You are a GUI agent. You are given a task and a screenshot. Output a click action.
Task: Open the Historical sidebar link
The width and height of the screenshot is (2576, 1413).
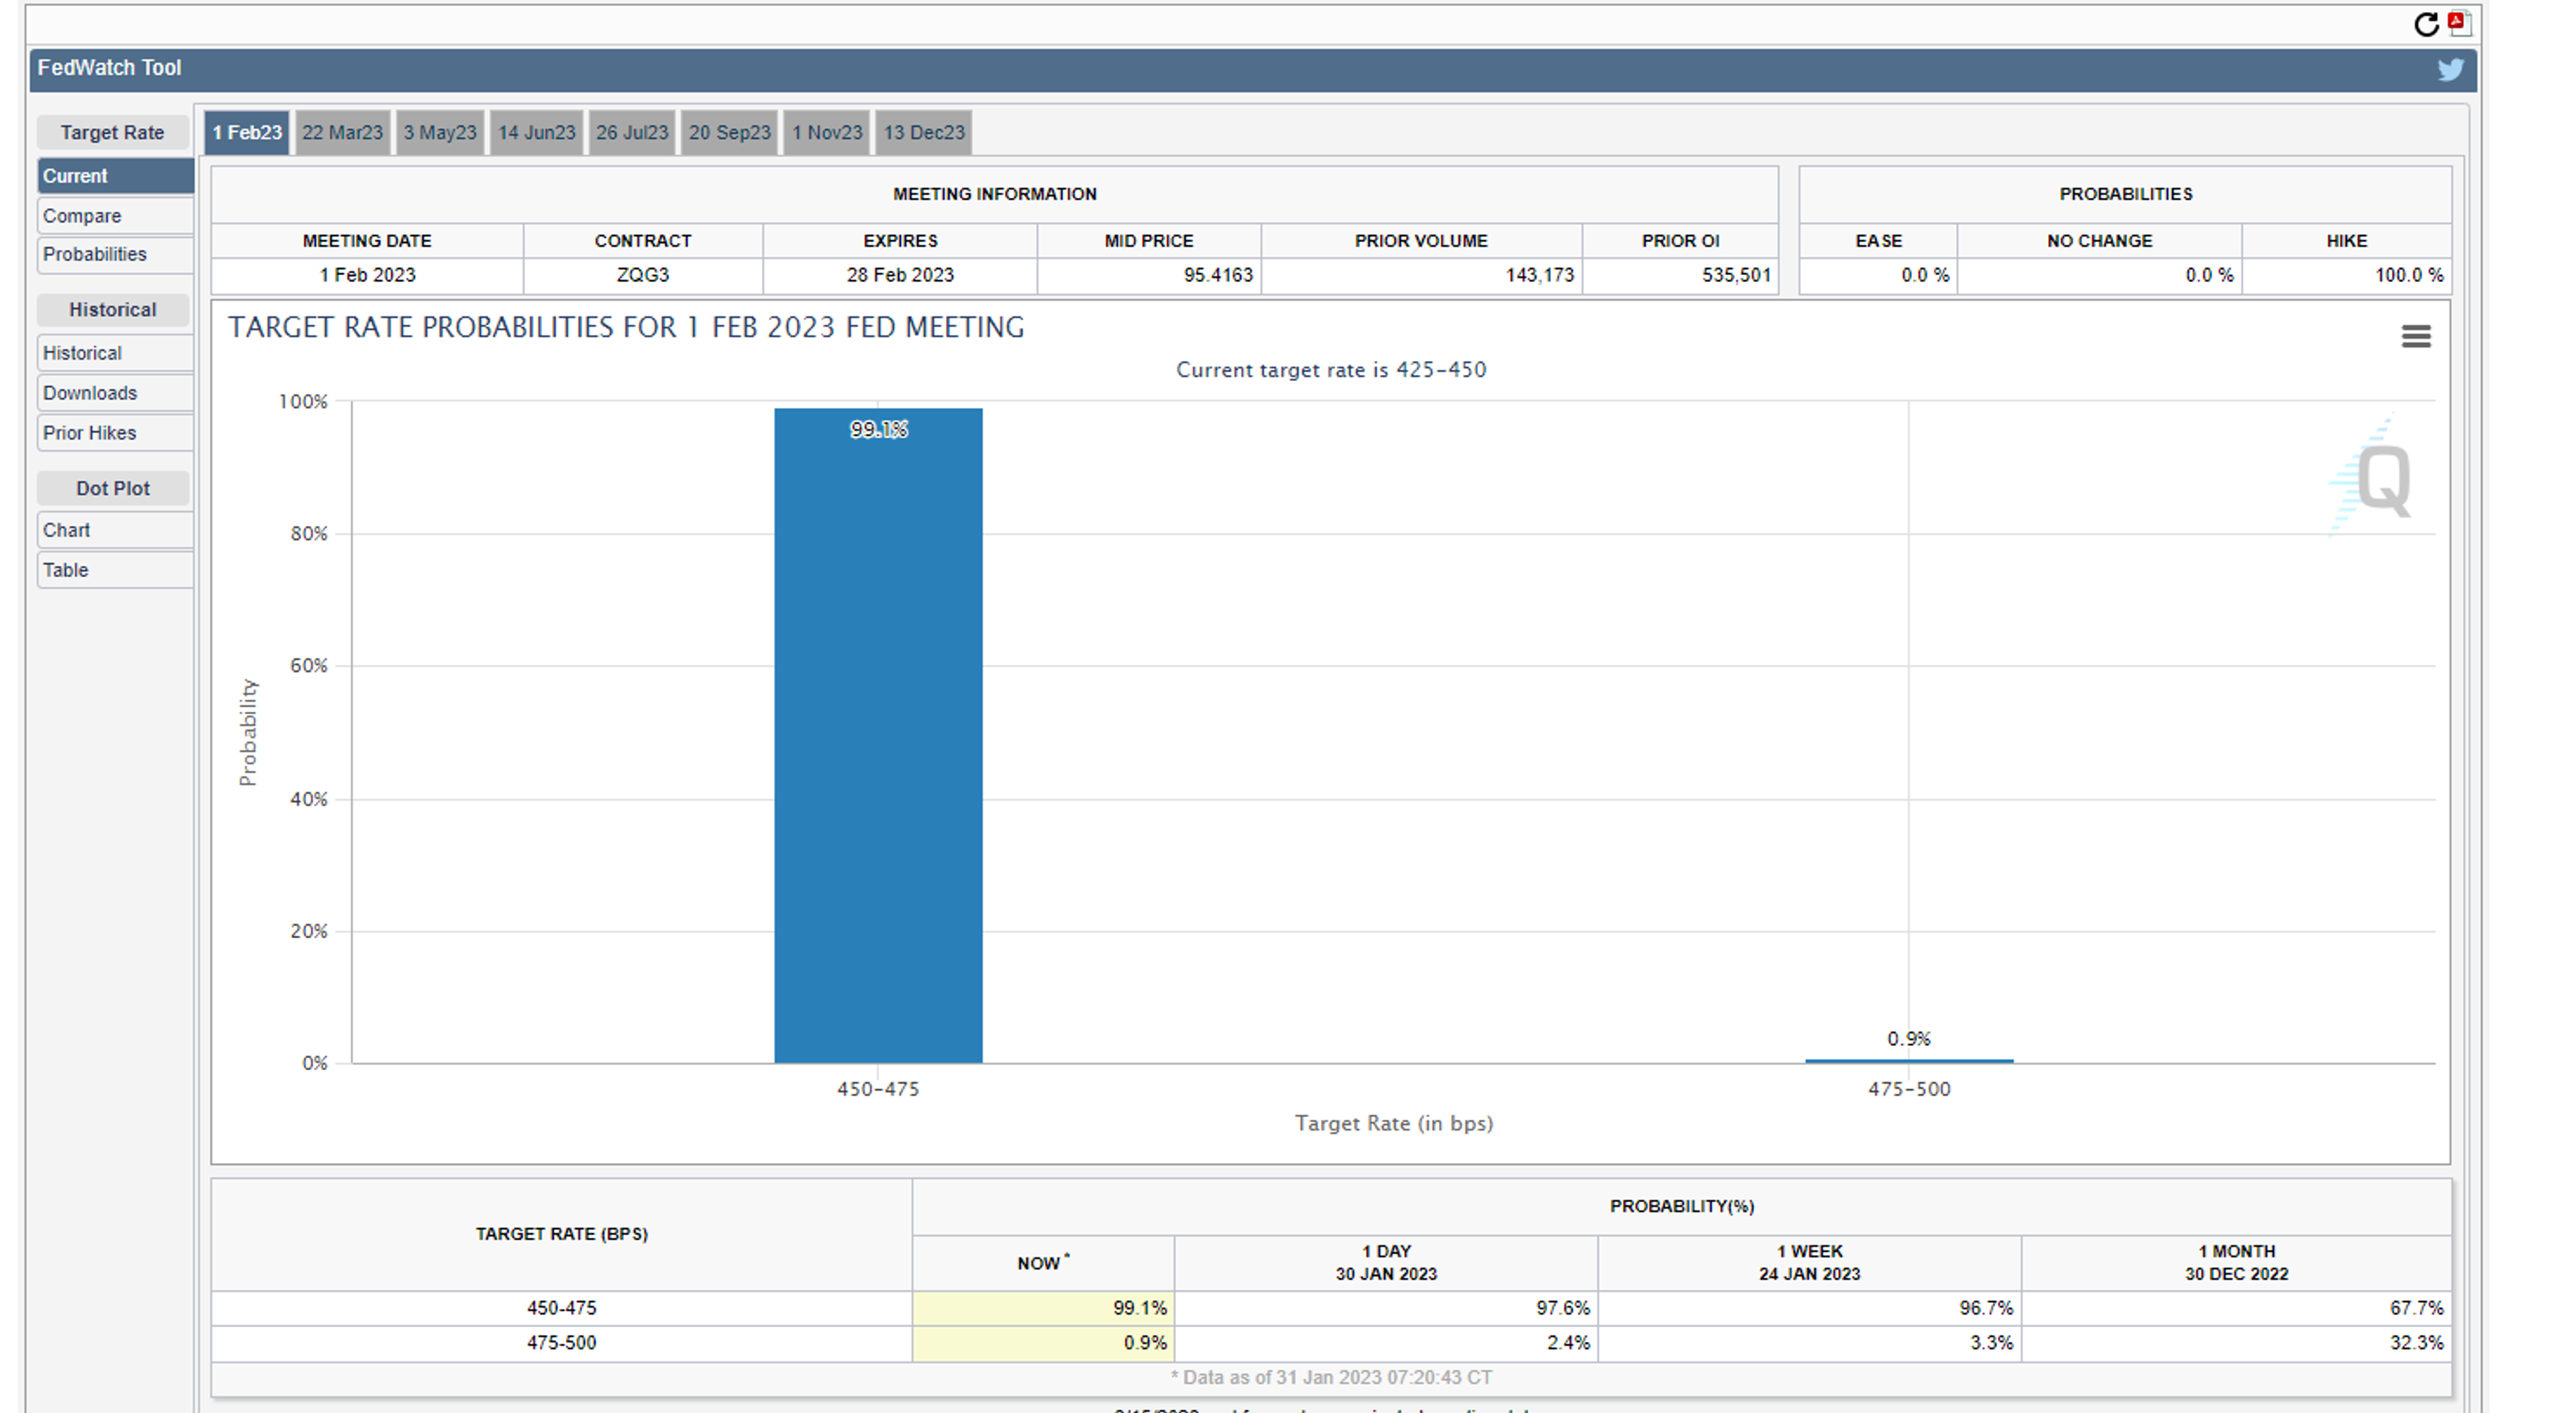click(x=116, y=353)
